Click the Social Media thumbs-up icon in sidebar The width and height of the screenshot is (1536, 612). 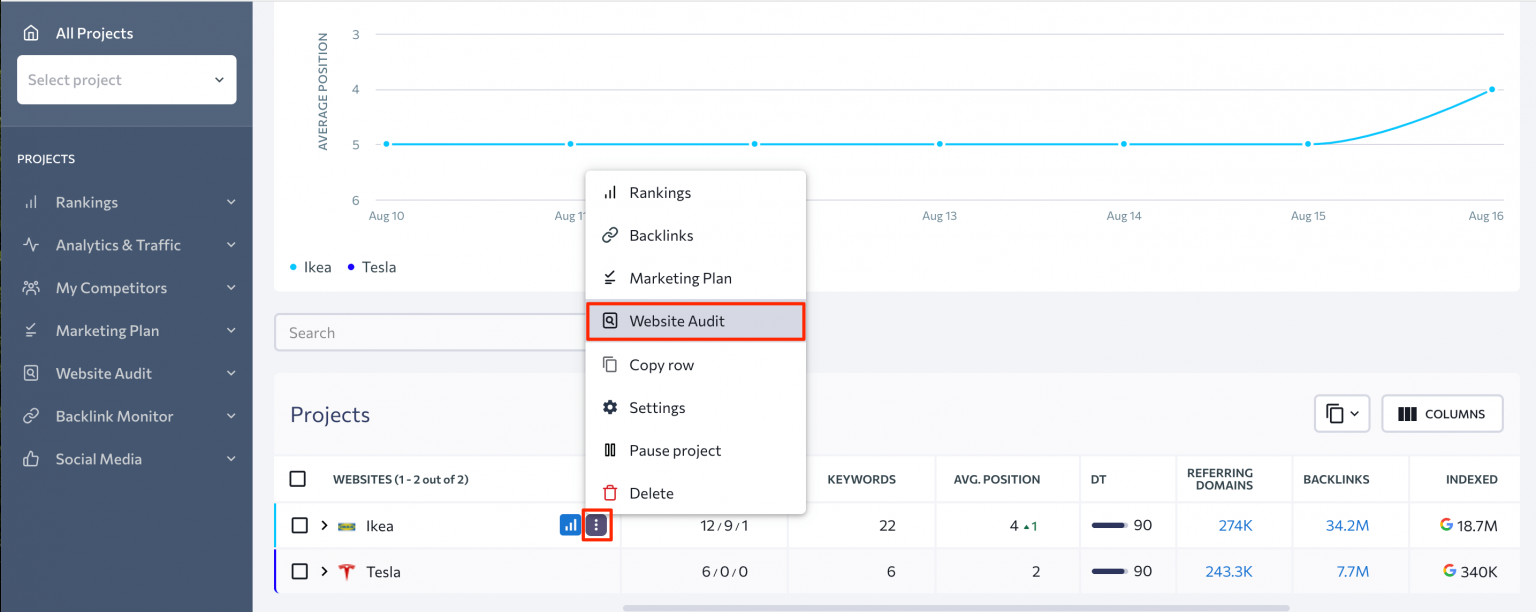(x=31, y=459)
